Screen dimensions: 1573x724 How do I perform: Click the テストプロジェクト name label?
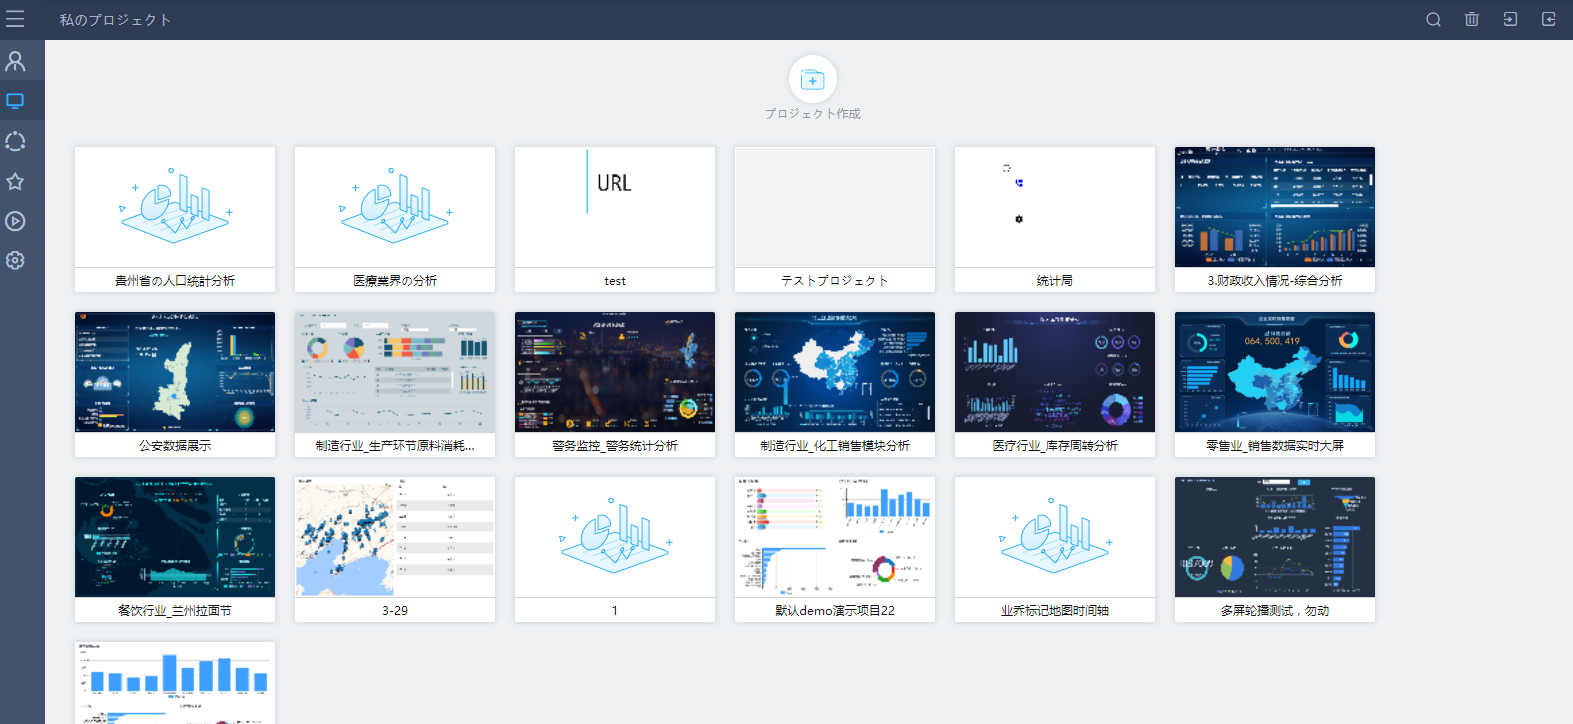835,281
